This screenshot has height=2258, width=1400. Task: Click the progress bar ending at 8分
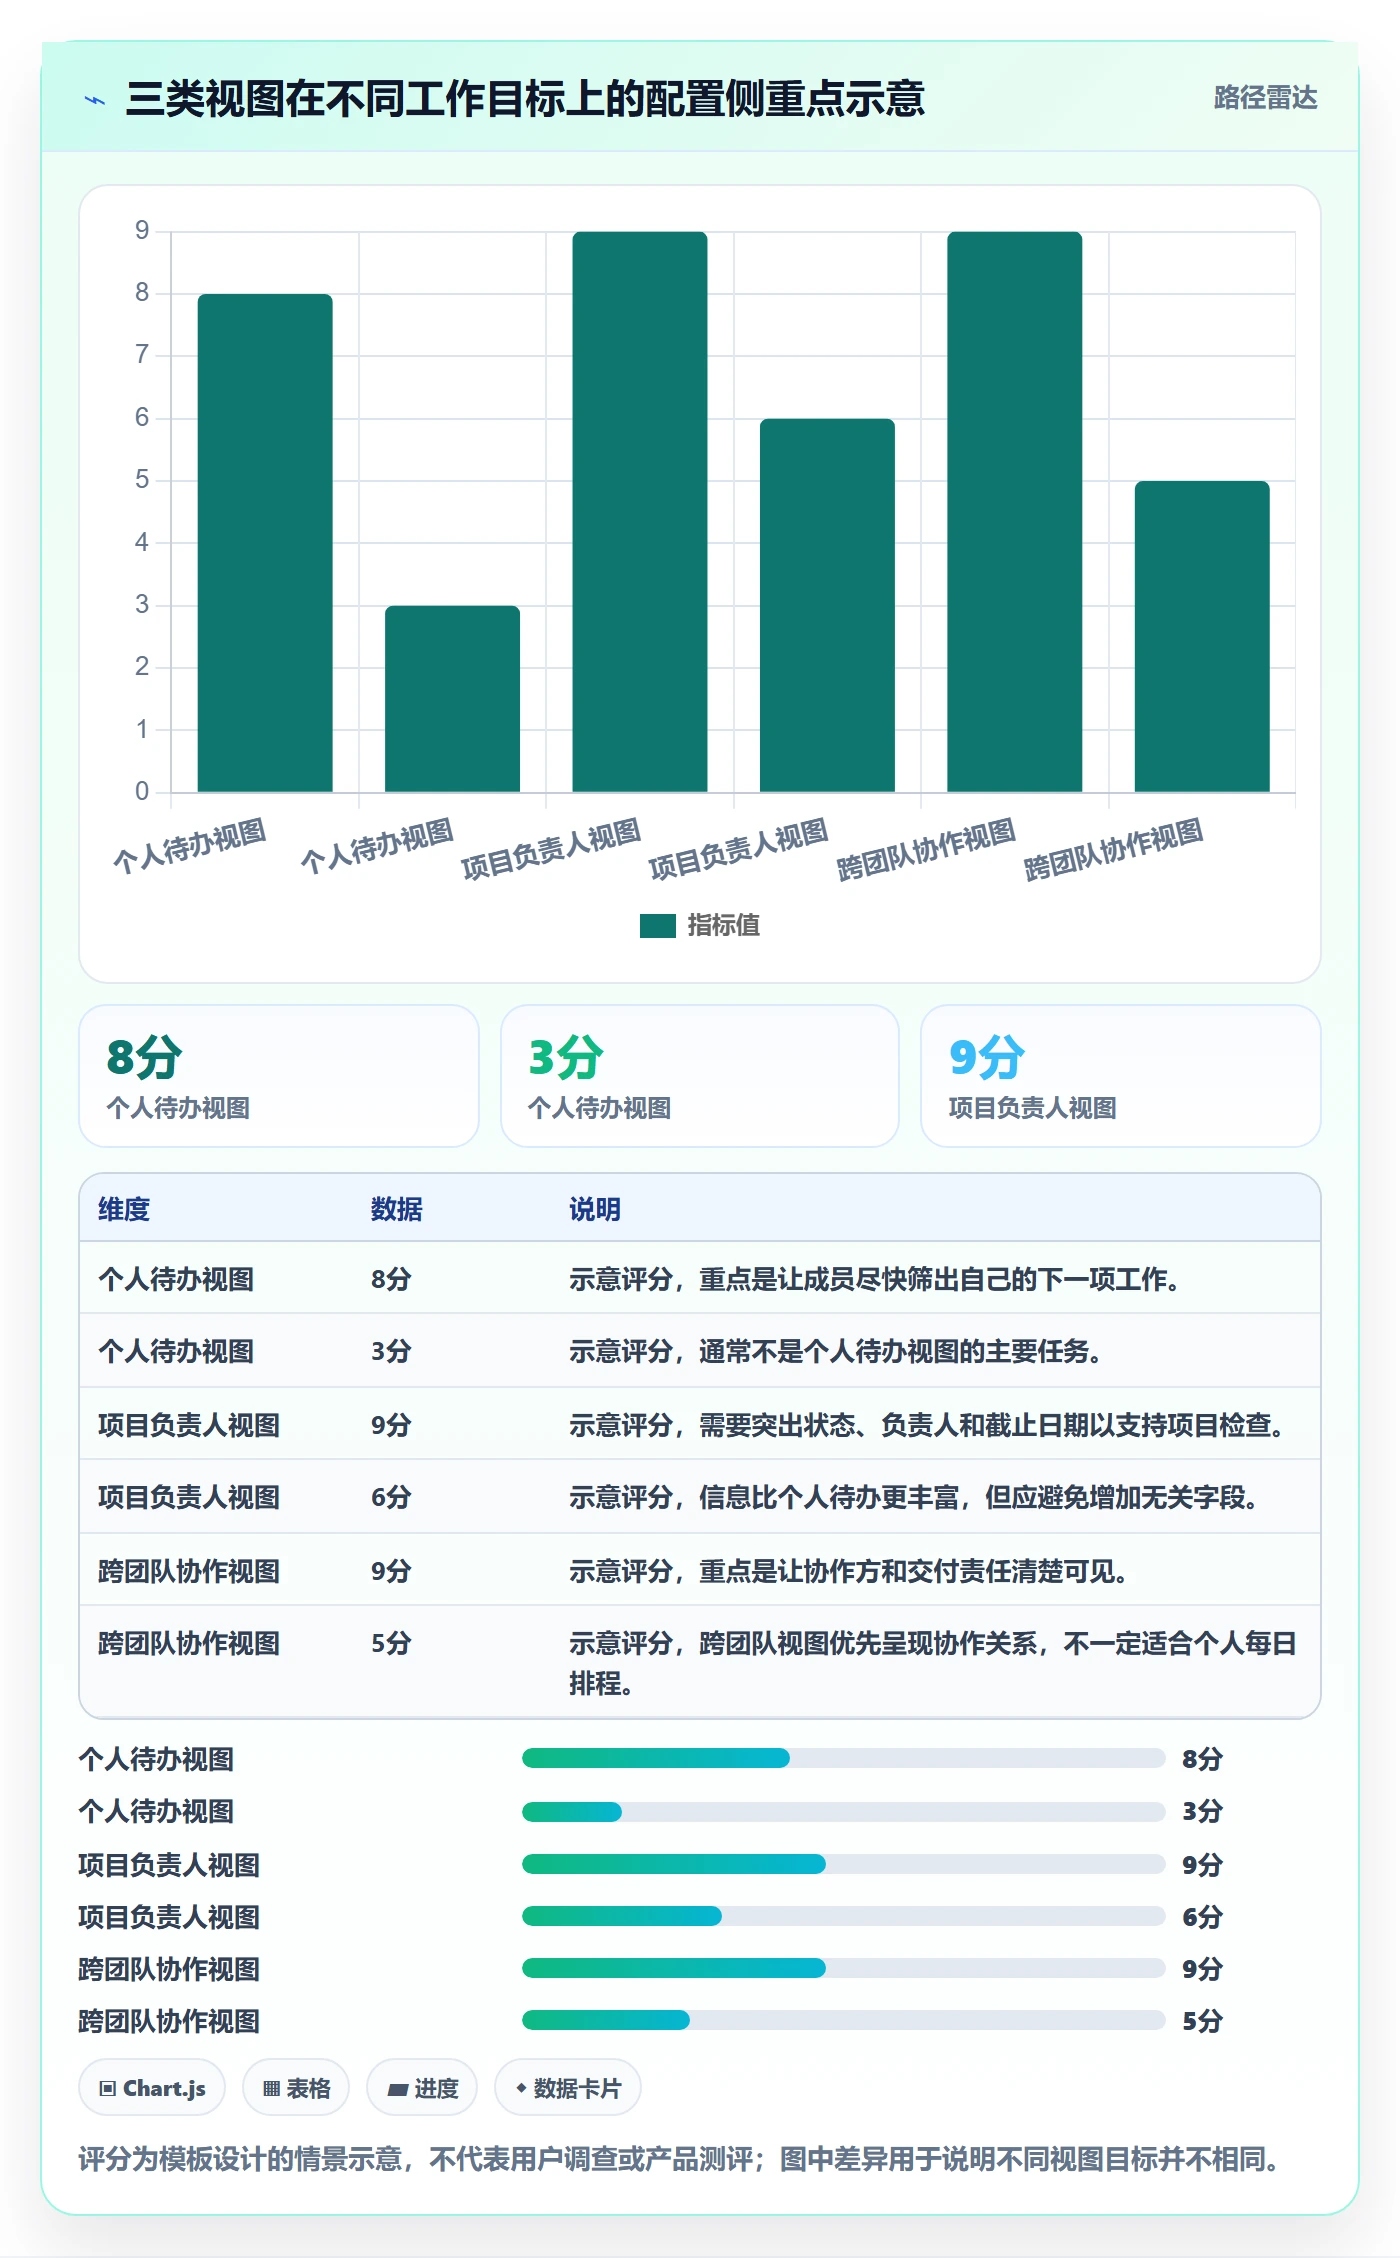(843, 1758)
